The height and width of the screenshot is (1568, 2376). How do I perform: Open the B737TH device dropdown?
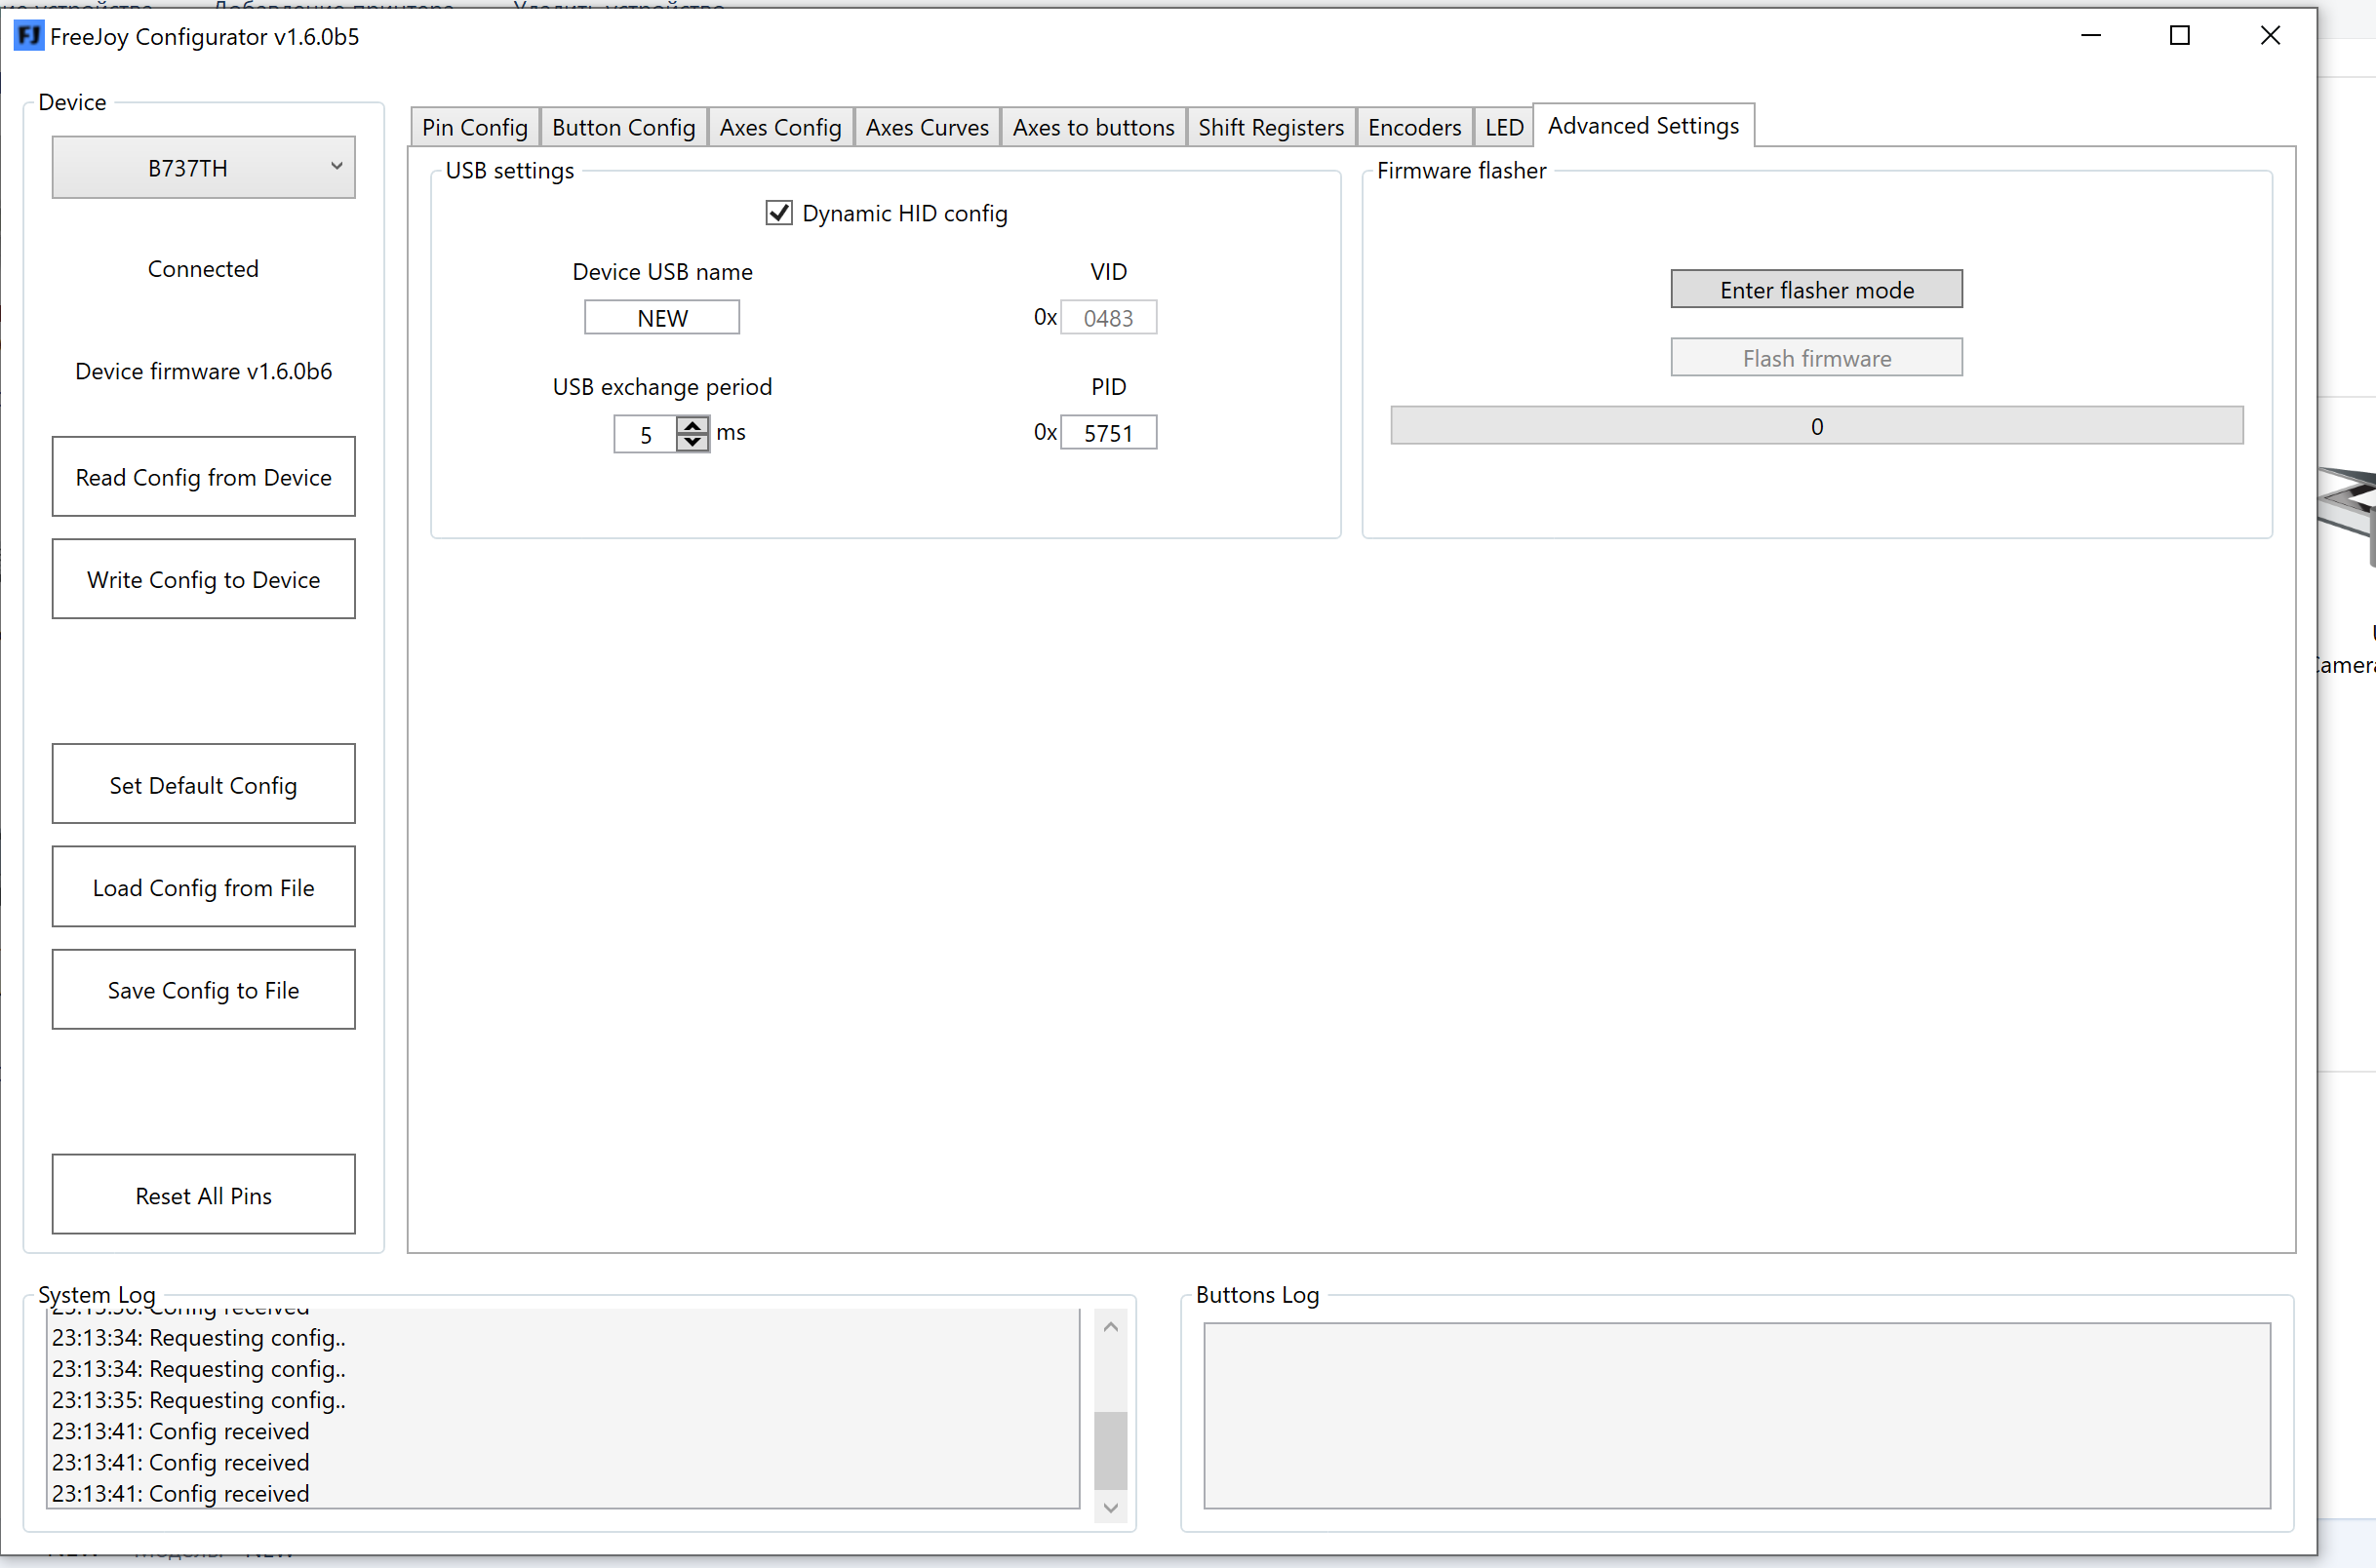tap(204, 167)
